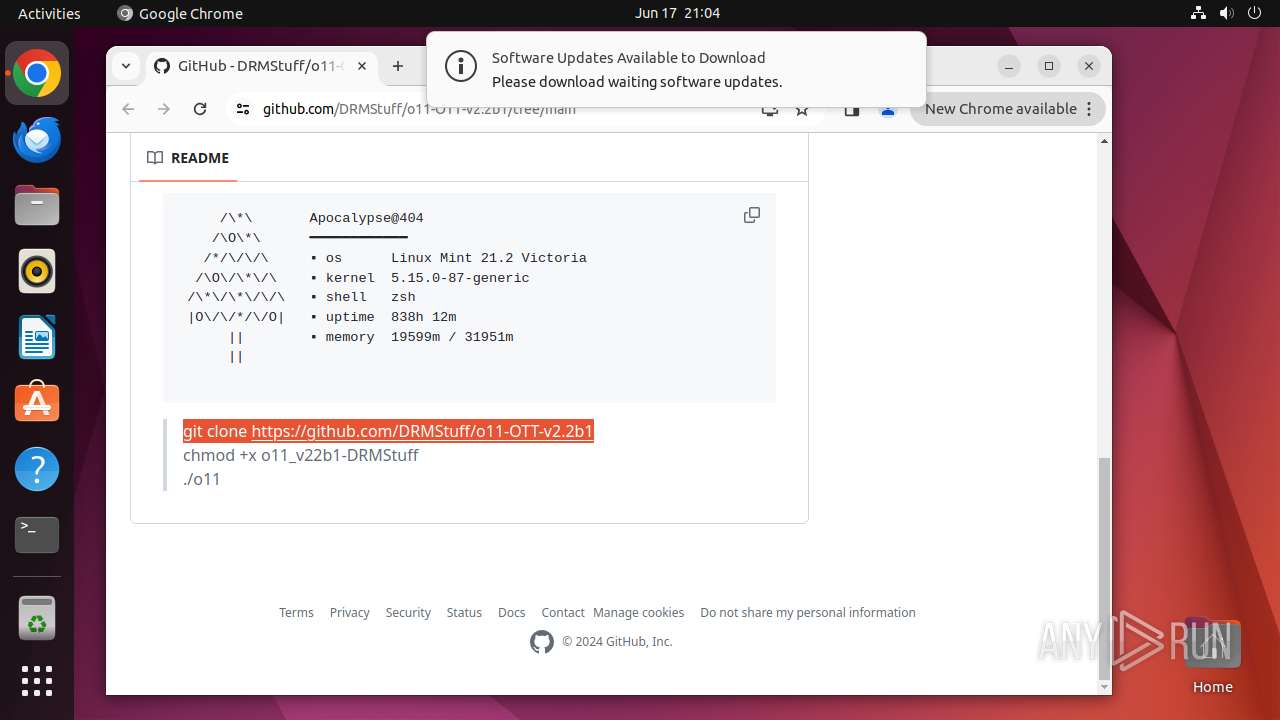
Task: Click the ./o11 text line
Action: (201, 479)
